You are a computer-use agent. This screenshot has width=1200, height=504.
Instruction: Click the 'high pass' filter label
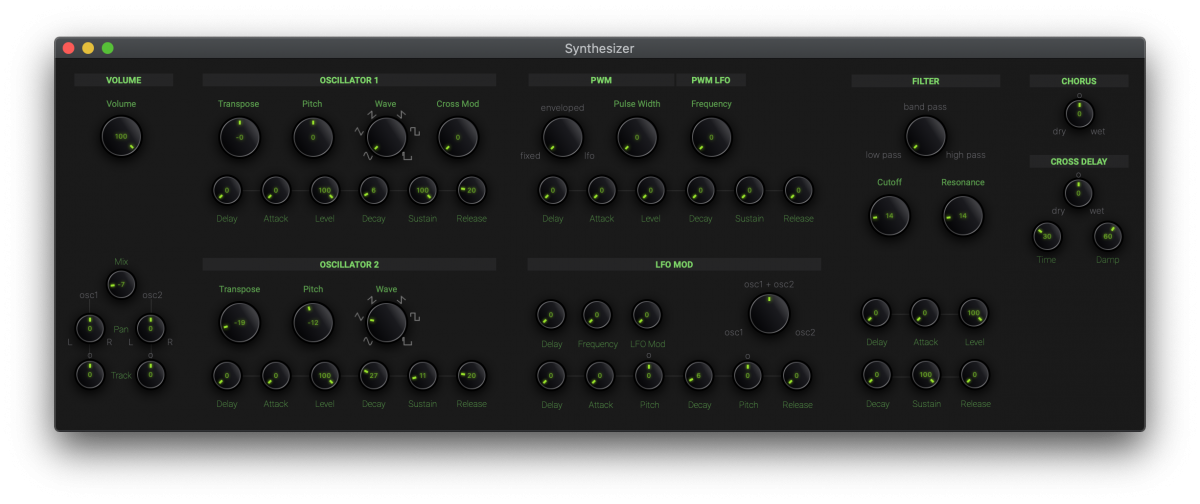[x=965, y=155]
